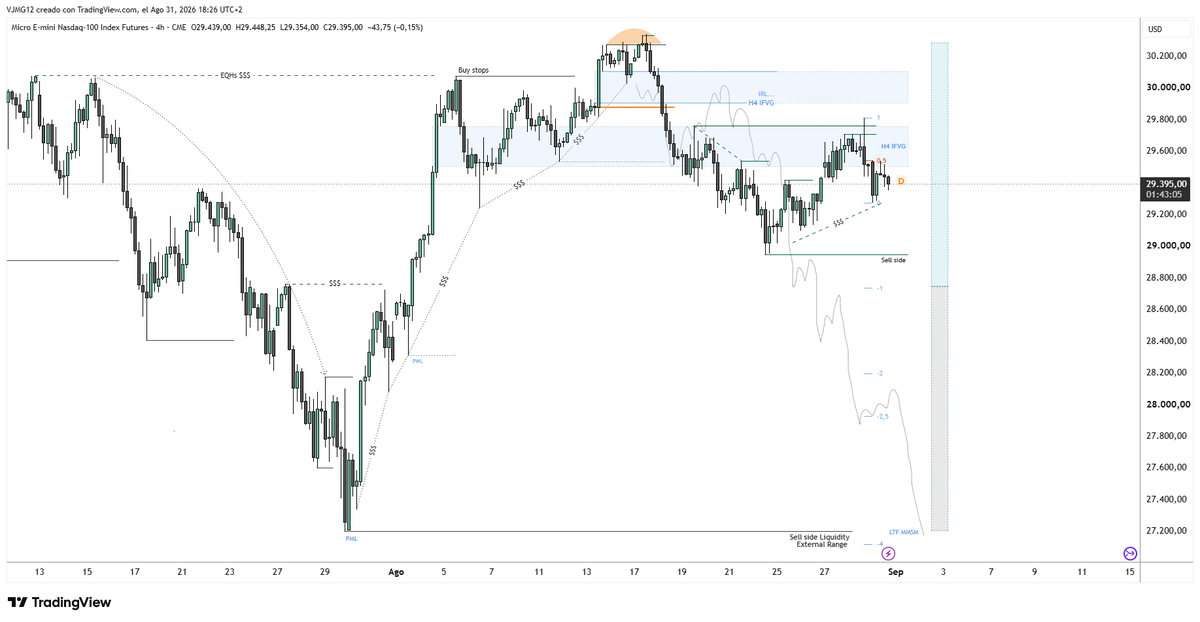
Task: Click the LTF MMSM label
Action: (903, 533)
